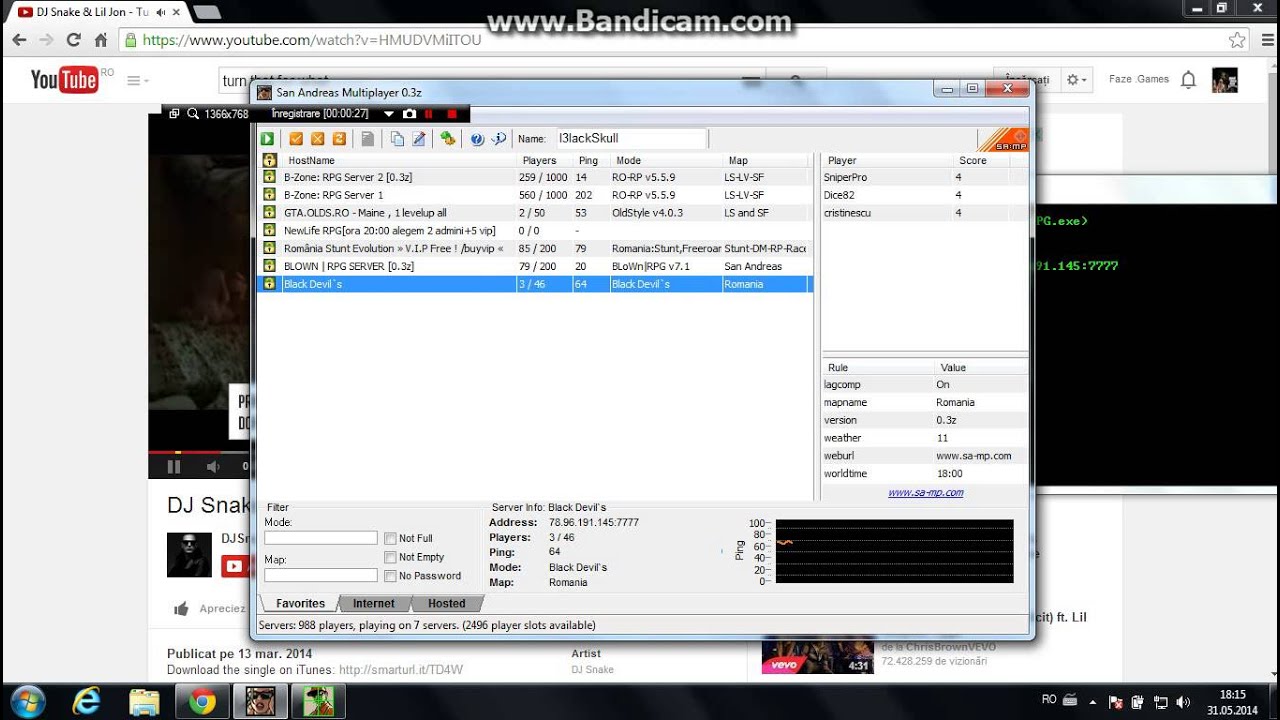Viewport: 1280px width, 720px height.
Task: Show hidden system tray icons
Action: (x=1092, y=701)
